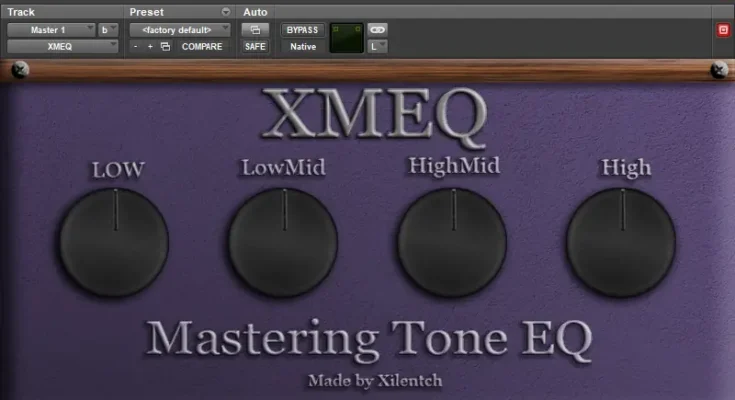735x400 pixels.
Task: Click the LowMid band knob
Action: [x=283, y=242]
